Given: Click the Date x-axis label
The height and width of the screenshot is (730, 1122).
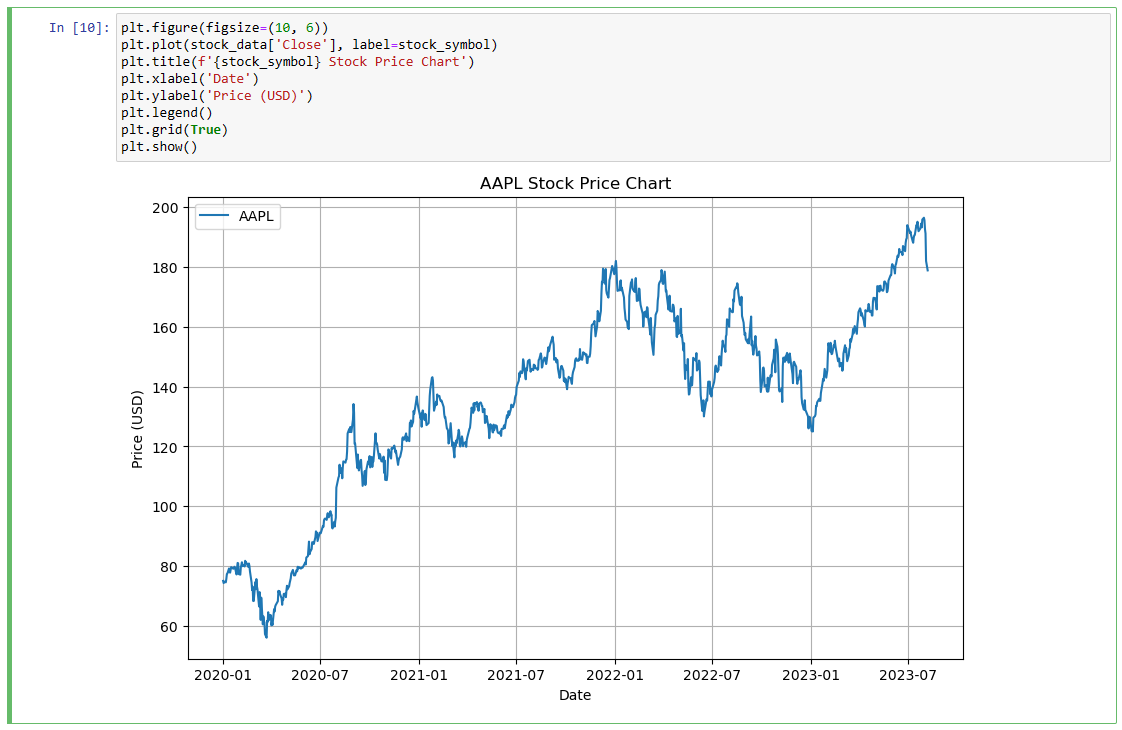Looking at the screenshot, I should [x=575, y=695].
